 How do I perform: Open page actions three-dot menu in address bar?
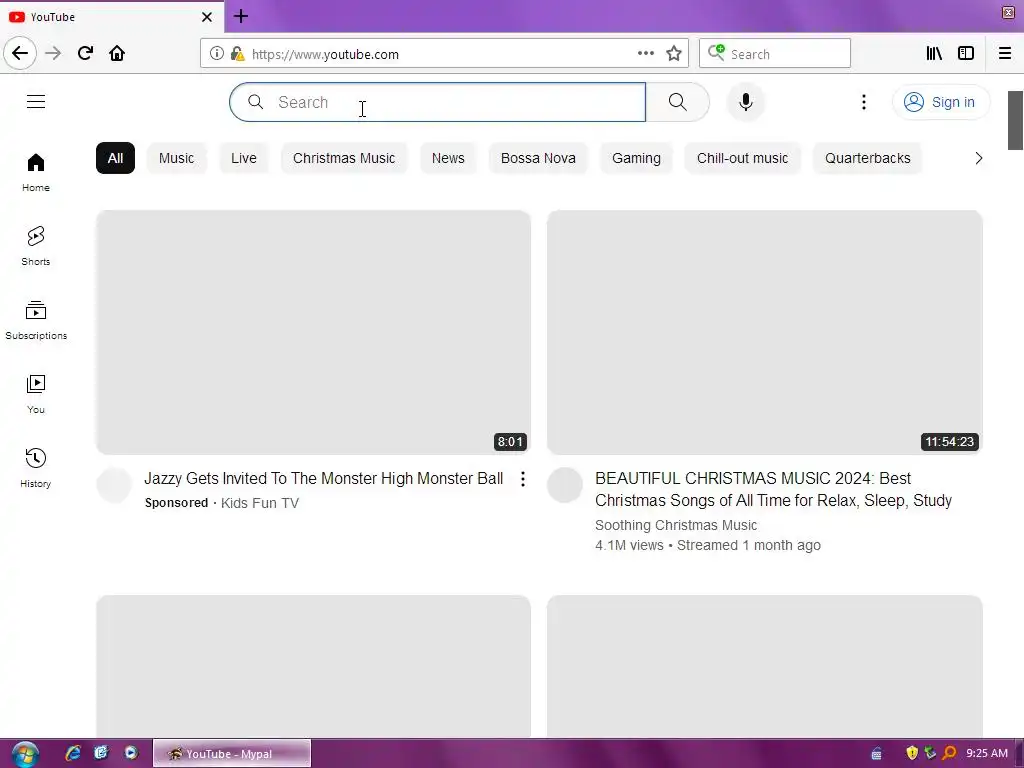pyautogui.click(x=645, y=54)
